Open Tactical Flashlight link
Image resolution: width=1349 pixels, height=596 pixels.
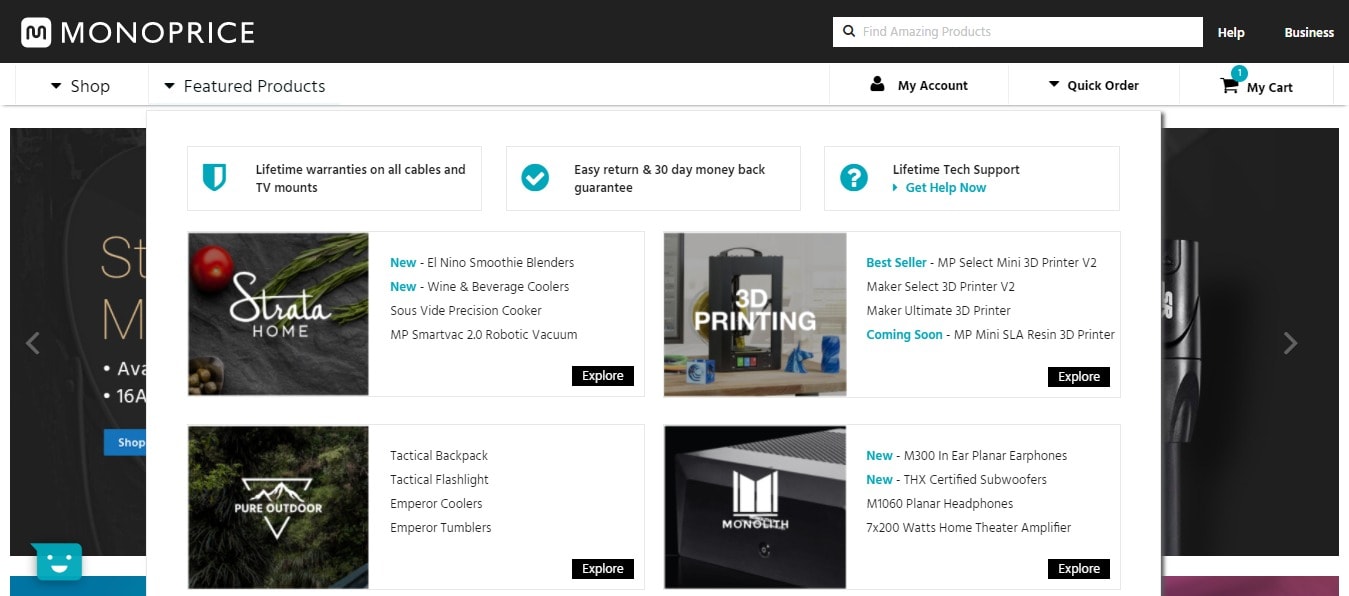point(440,480)
